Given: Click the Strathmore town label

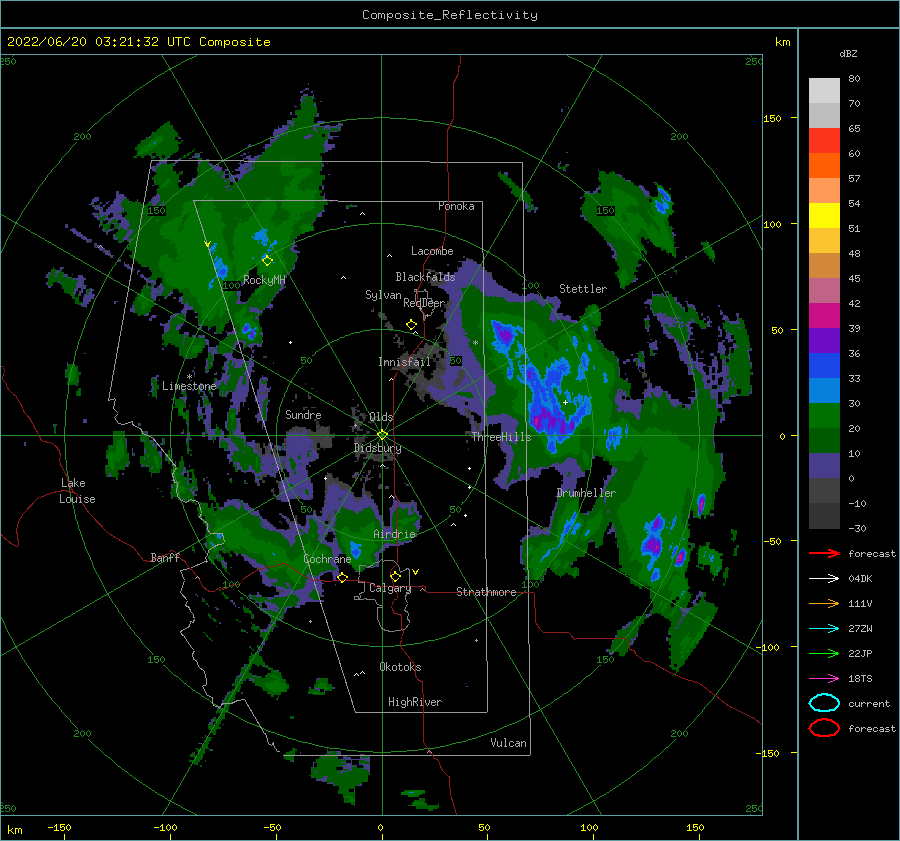Looking at the screenshot, I should tap(486, 592).
